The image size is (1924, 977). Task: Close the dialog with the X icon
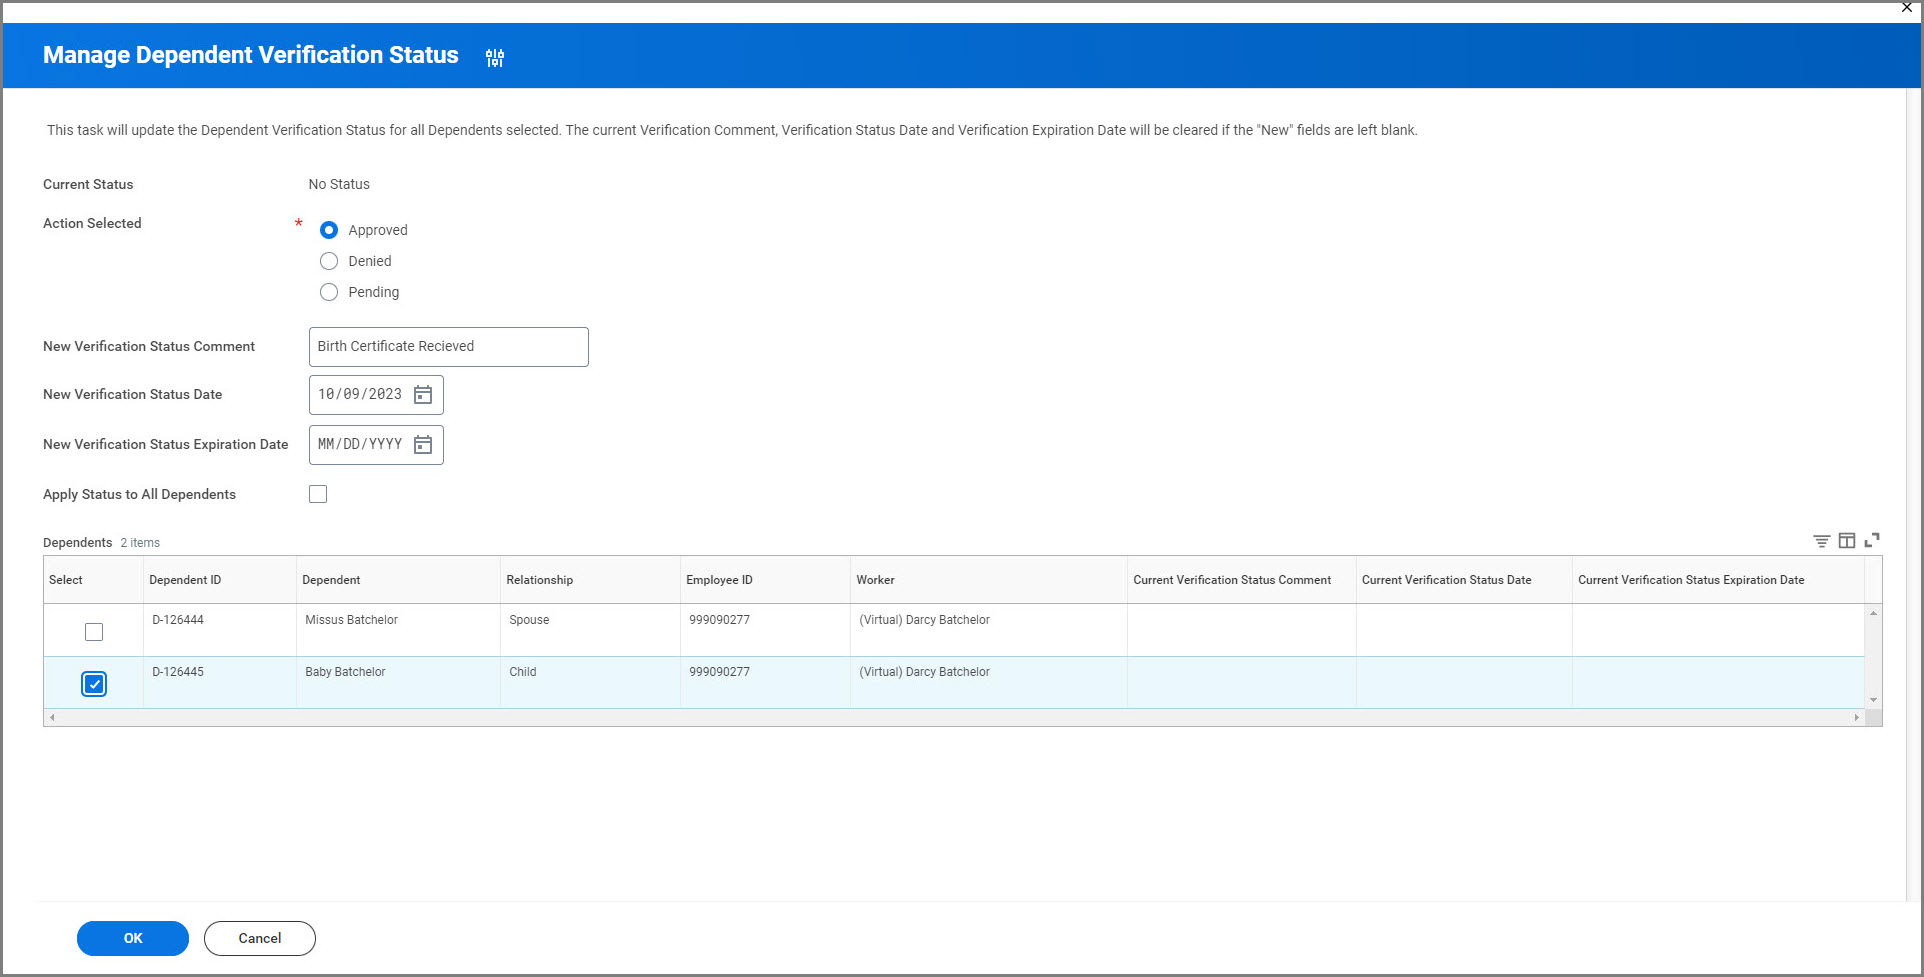1906,8
